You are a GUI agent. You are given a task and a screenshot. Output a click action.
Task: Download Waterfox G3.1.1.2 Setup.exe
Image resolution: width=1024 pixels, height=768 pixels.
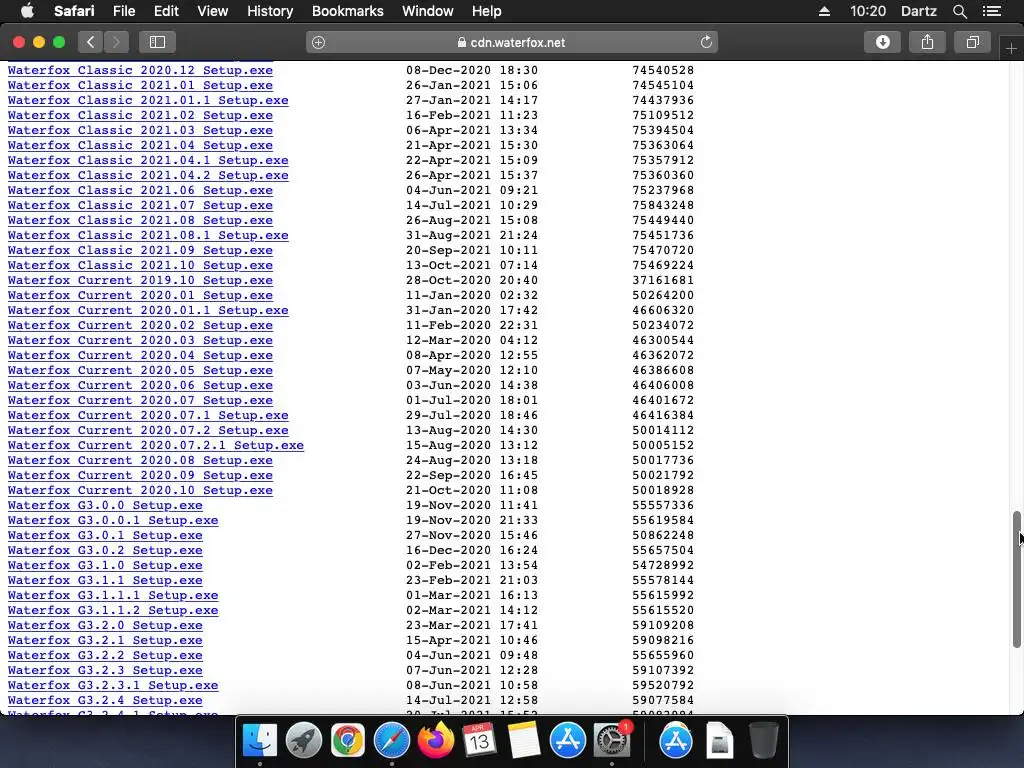(113, 611)
